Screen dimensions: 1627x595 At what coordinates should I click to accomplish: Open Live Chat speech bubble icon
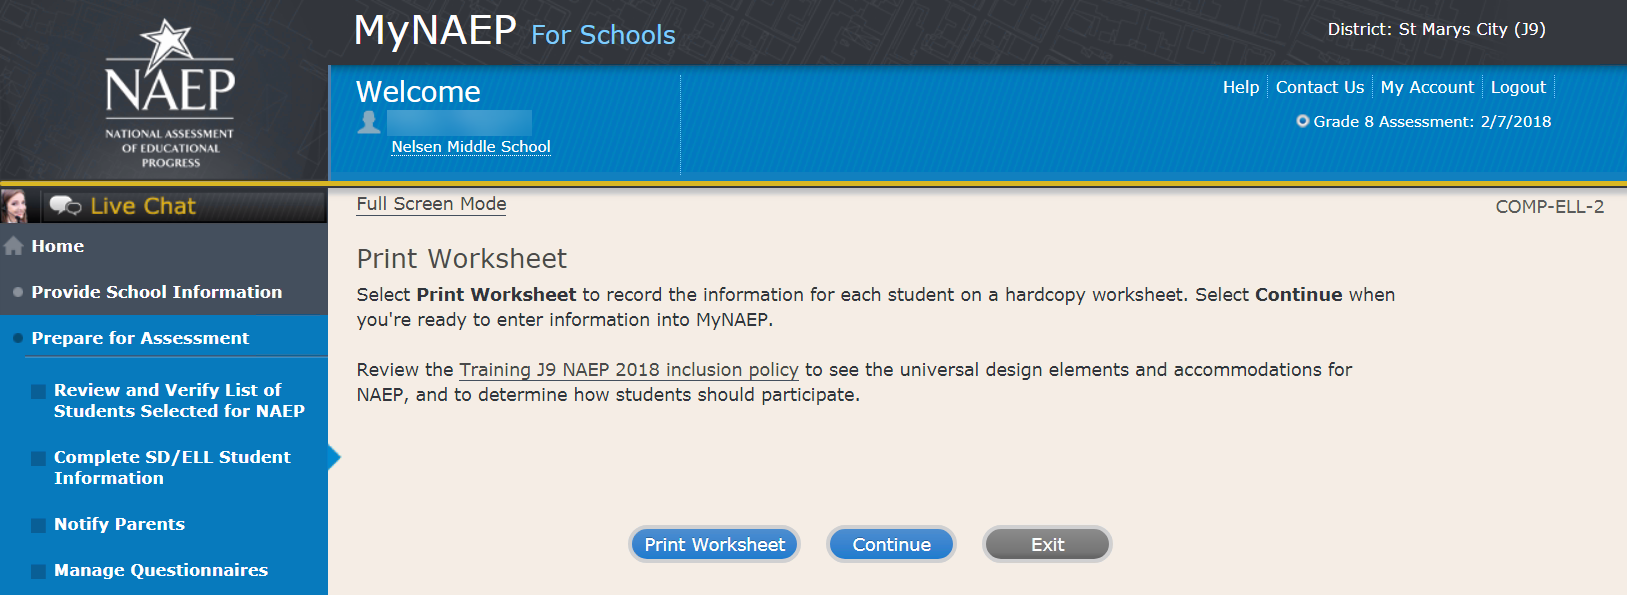tap(65, 206)
